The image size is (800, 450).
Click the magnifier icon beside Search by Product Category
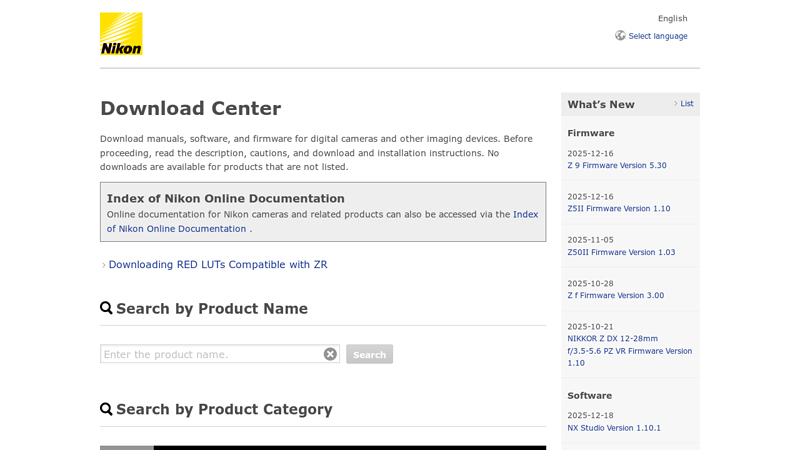click(106, 409)
